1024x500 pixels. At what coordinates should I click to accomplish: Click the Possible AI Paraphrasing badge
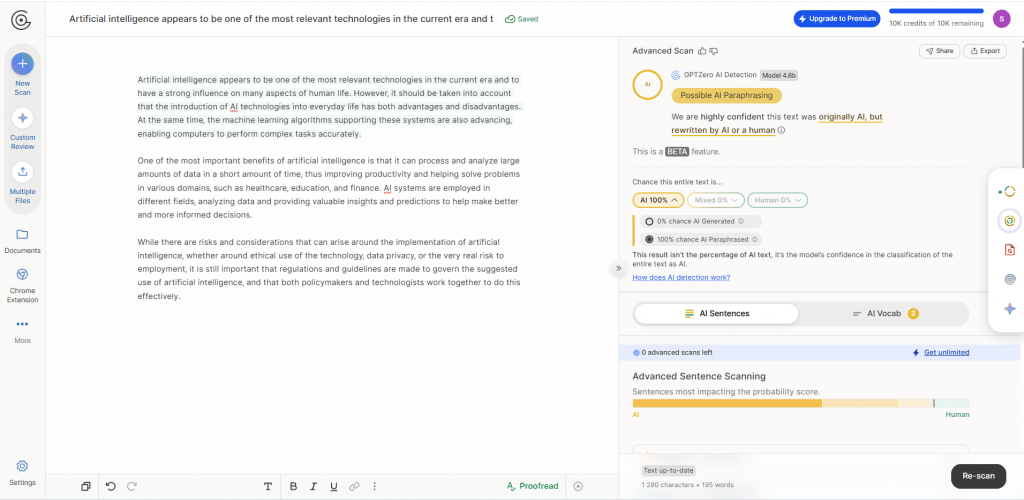coord(726,95)
